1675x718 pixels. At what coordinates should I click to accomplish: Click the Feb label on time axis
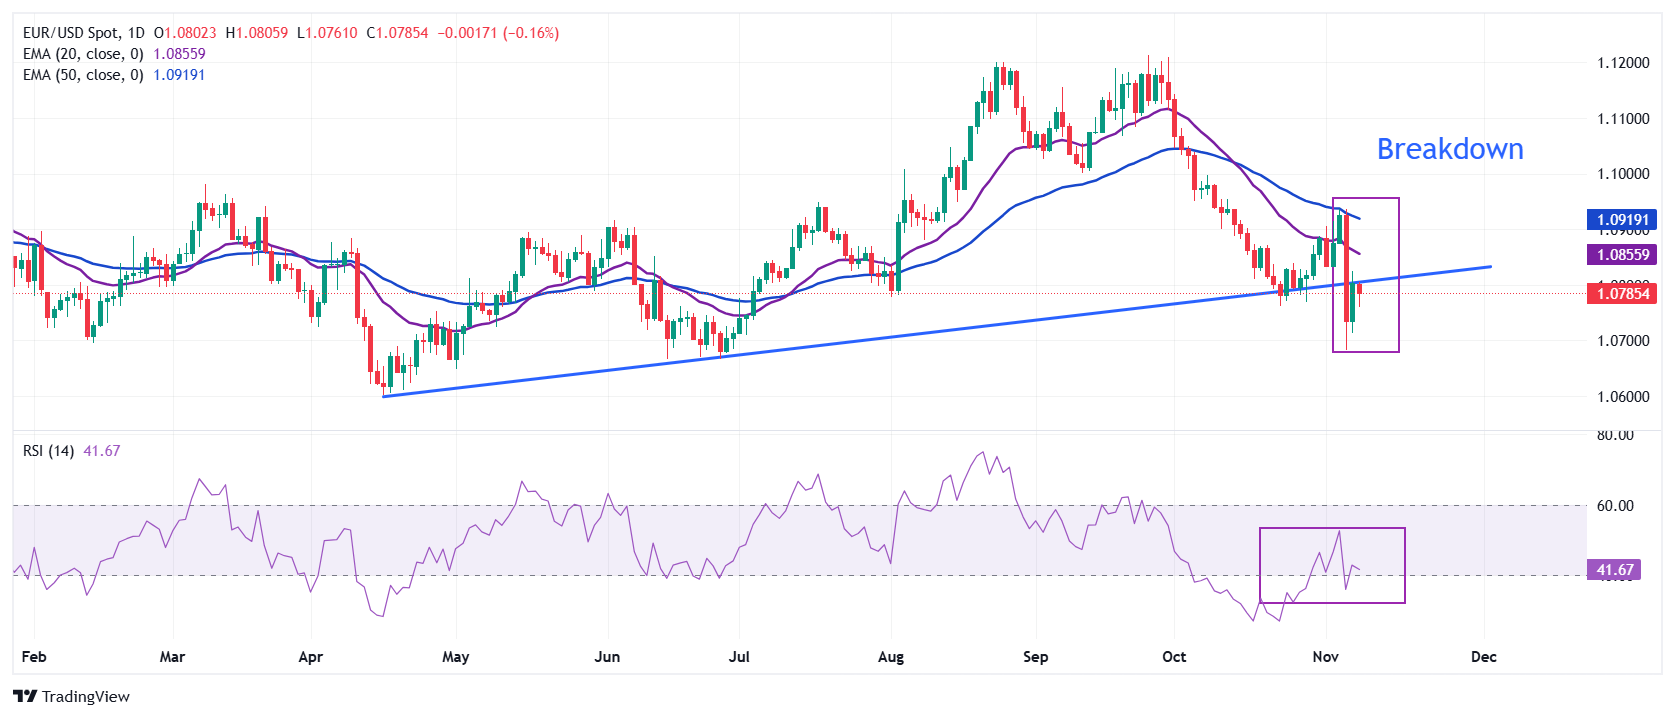34,657
